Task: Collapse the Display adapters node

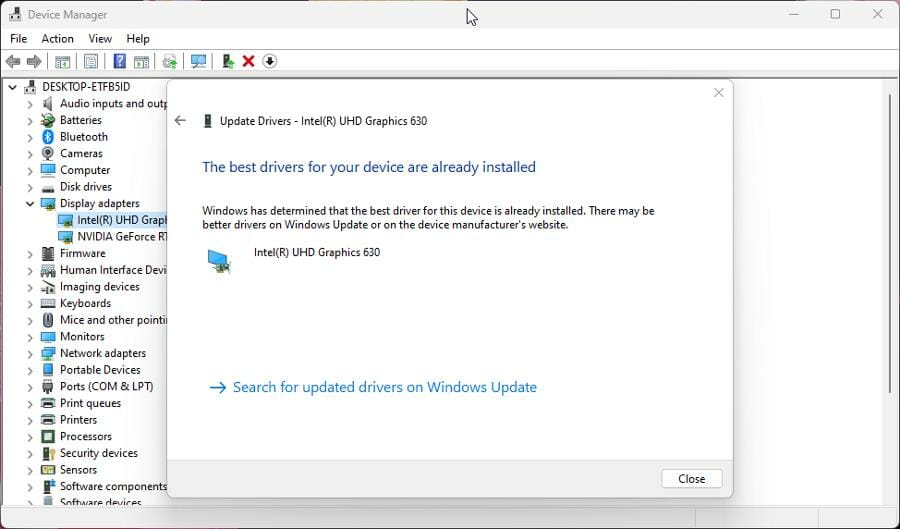Action: 30,204
